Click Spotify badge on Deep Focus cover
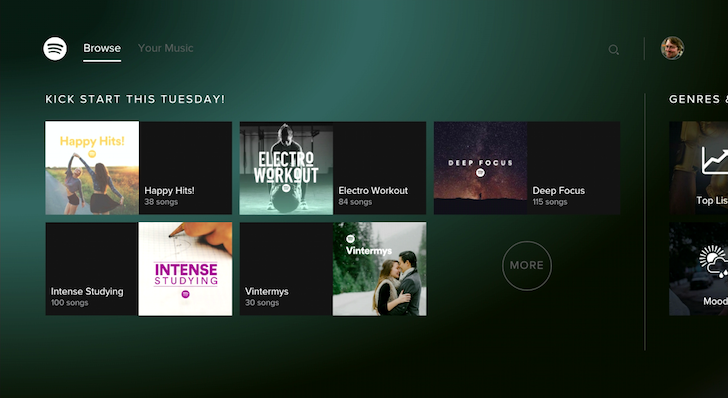This screenshot has width=728, height=398. click(481, 173)
